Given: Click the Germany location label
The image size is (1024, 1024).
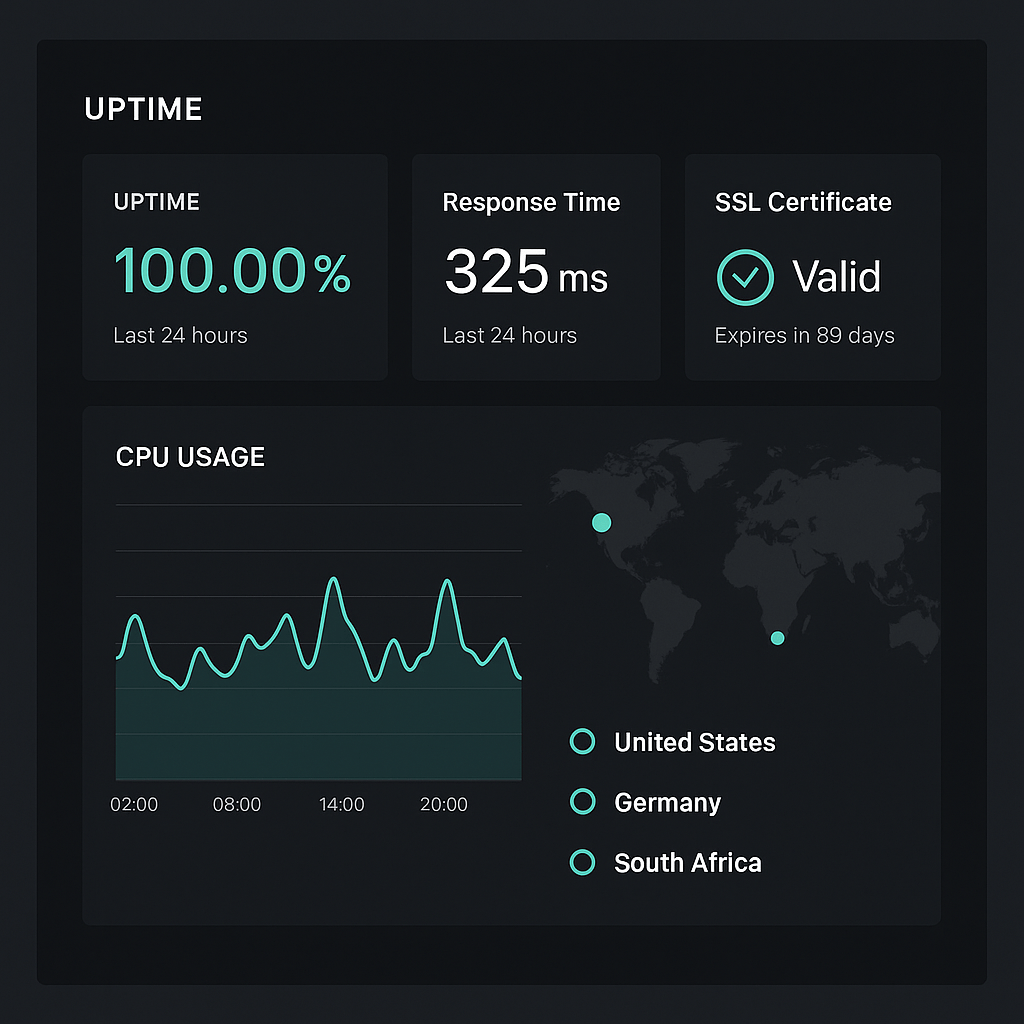Looking at the screenshot, I should [x=667, y=803].
